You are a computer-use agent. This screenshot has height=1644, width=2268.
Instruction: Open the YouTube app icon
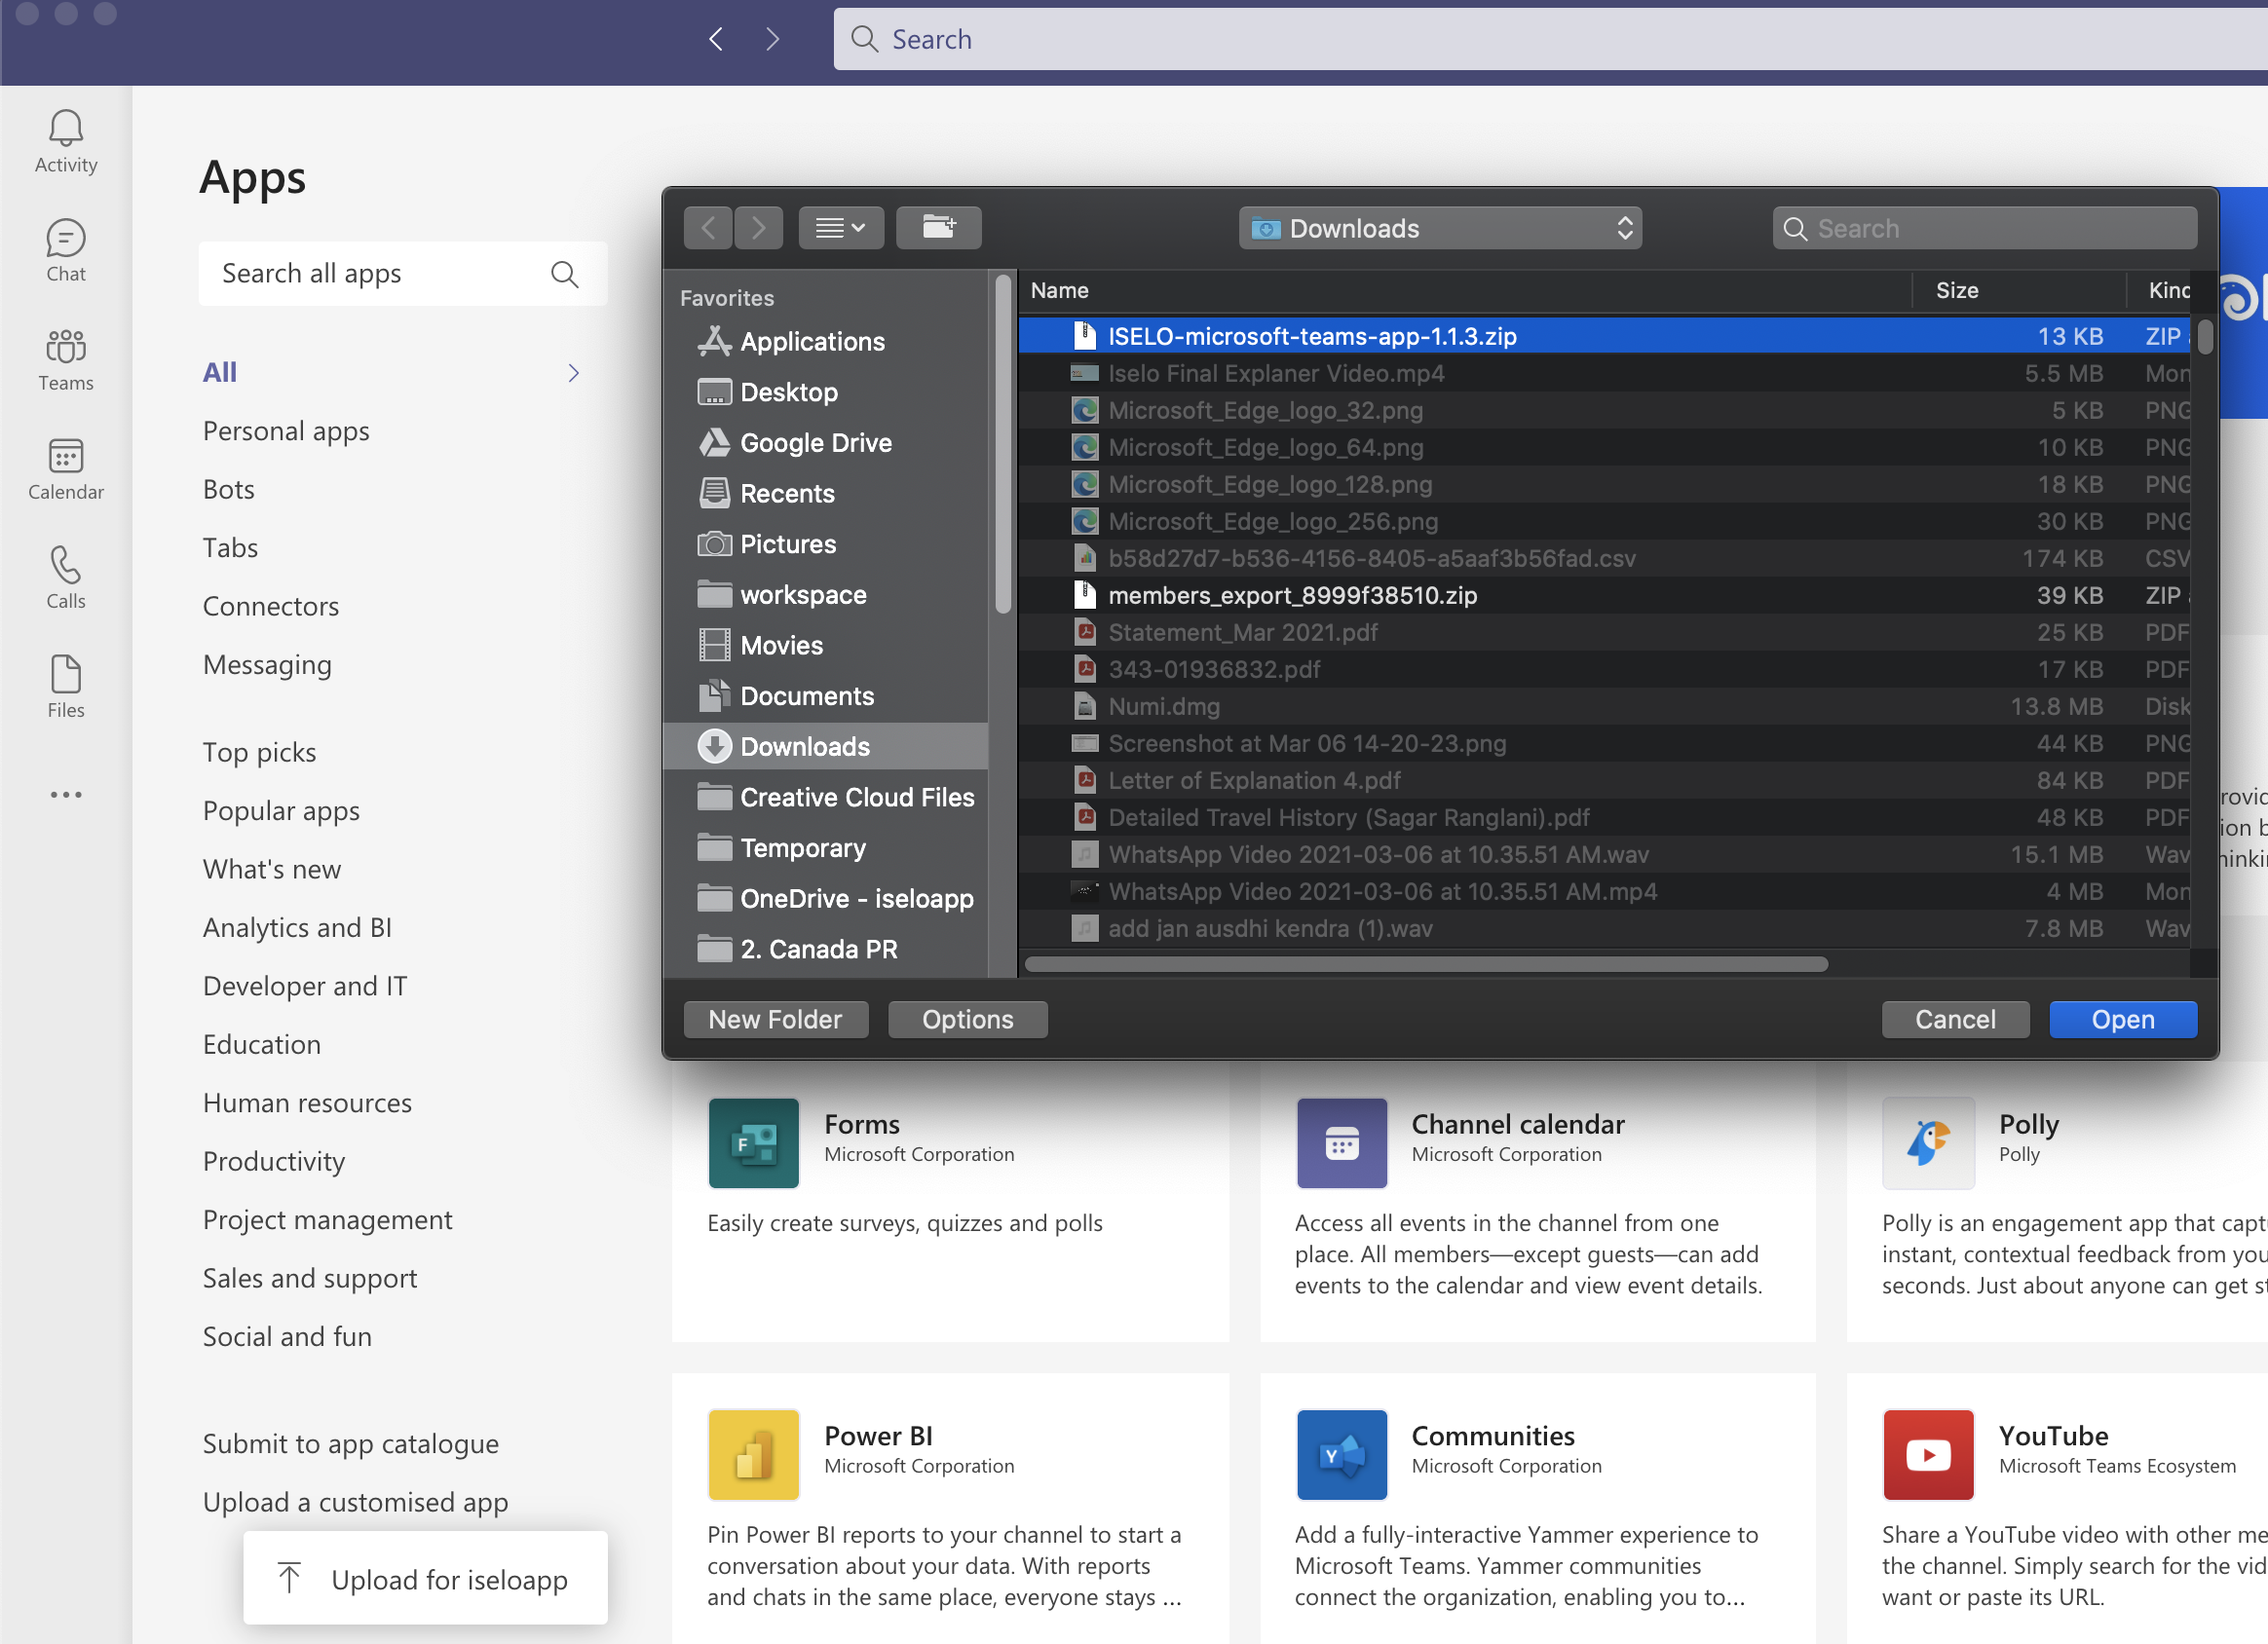(x=1929, y=1455)
